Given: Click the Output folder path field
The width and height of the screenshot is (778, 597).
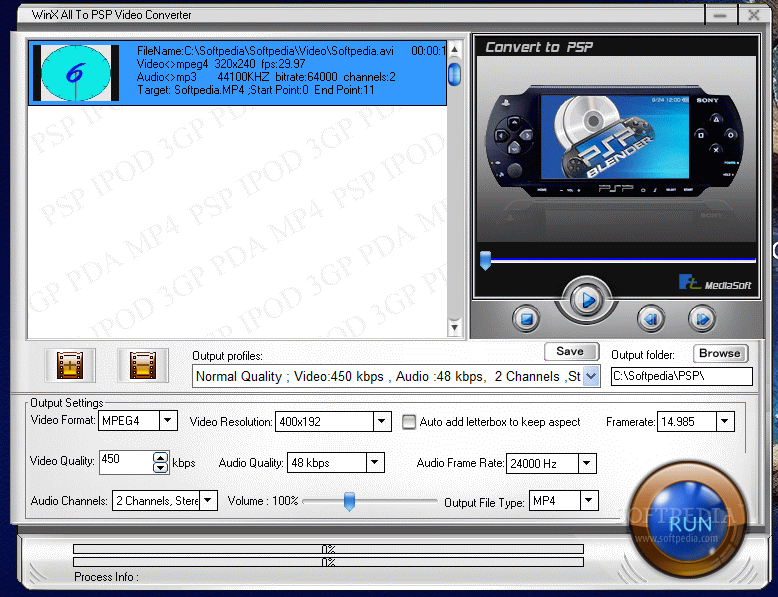Looking at the screenshot, I should [x=682, y=376].
